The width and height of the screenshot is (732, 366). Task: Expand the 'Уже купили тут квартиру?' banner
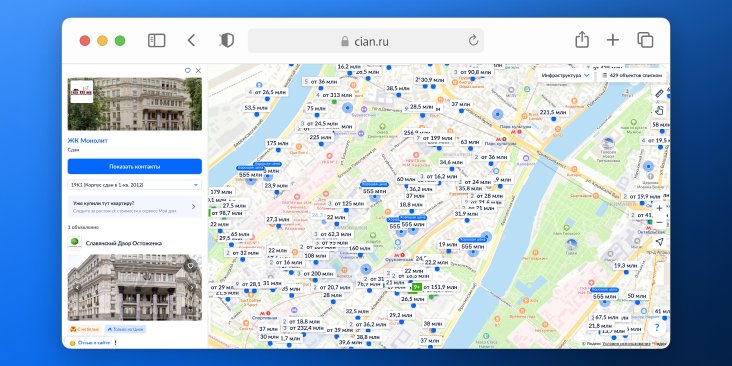(134, 207)
